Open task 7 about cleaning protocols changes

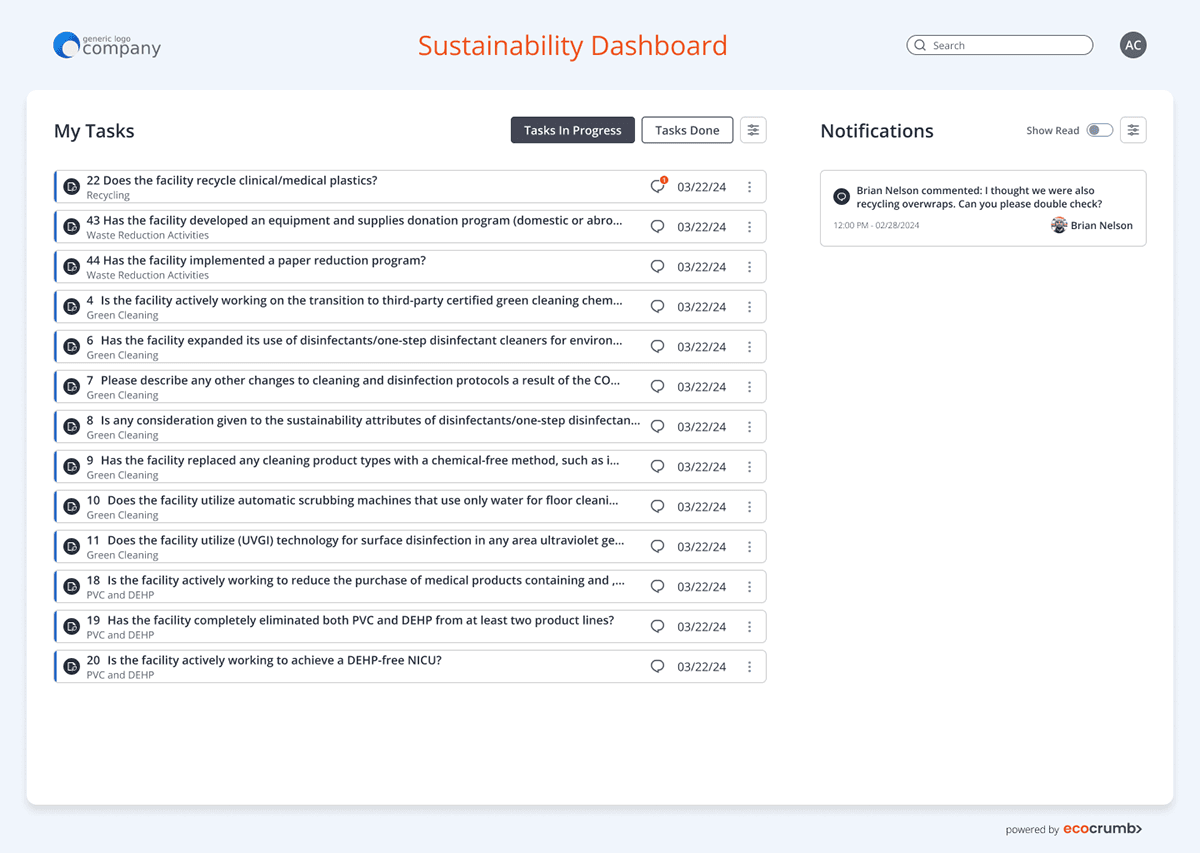[x=360, y=381]
